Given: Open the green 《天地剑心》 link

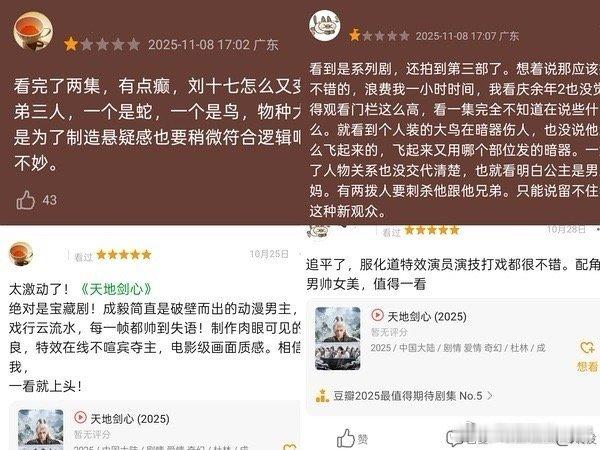Looking at the screenshot, I should 116,289.
